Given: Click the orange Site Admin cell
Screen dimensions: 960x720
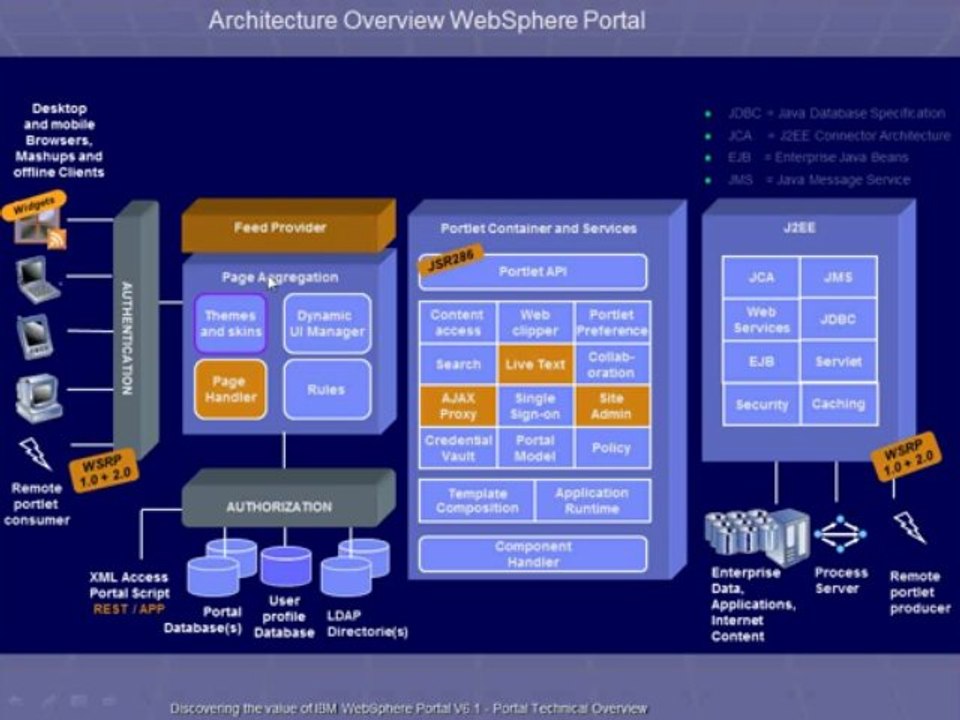Looking at the screenshot, I should point(612,406).
